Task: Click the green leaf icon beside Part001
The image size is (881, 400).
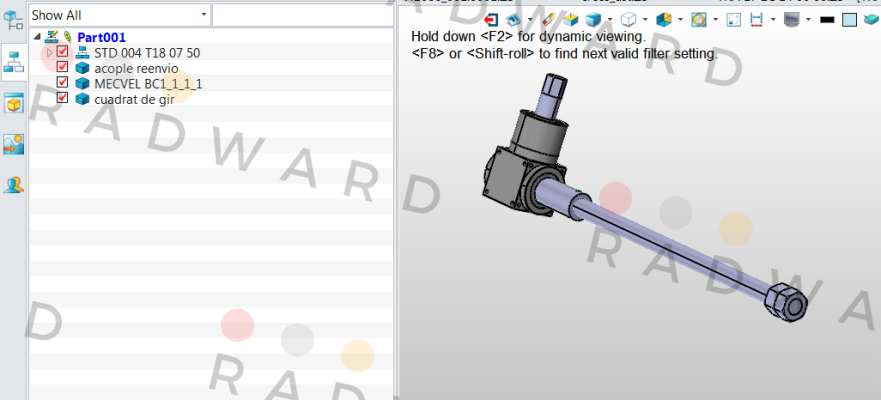Action: [x=68, y=37]
